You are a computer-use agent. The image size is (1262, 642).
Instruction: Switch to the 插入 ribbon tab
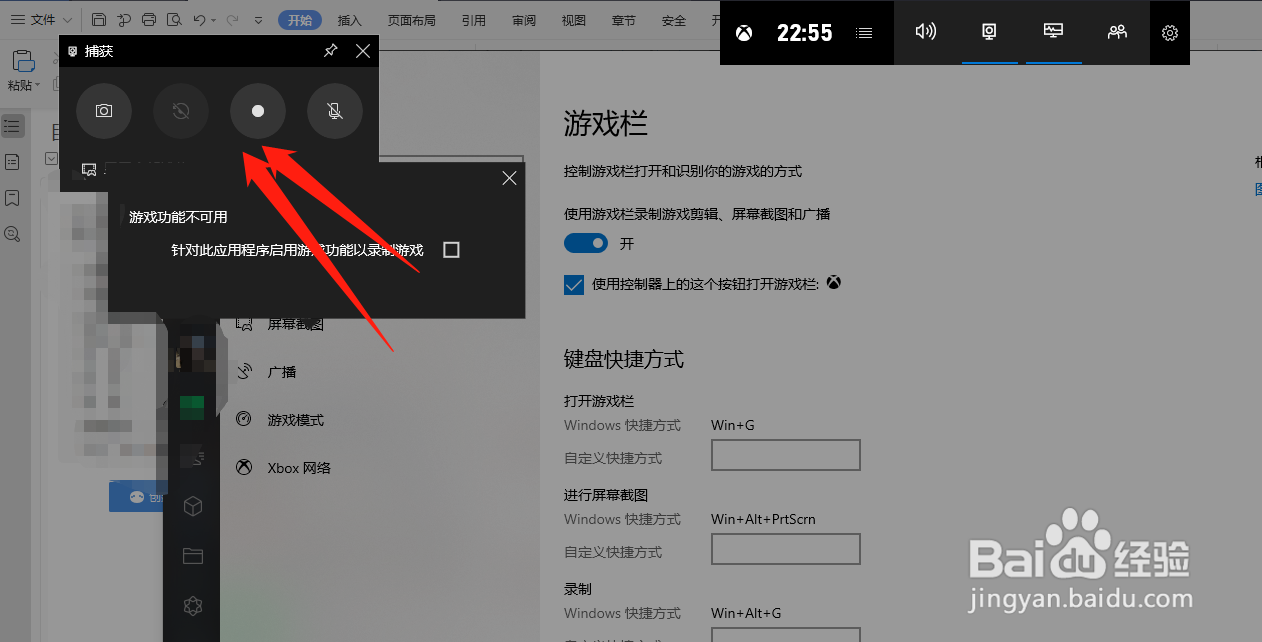[x=350, y=20]
